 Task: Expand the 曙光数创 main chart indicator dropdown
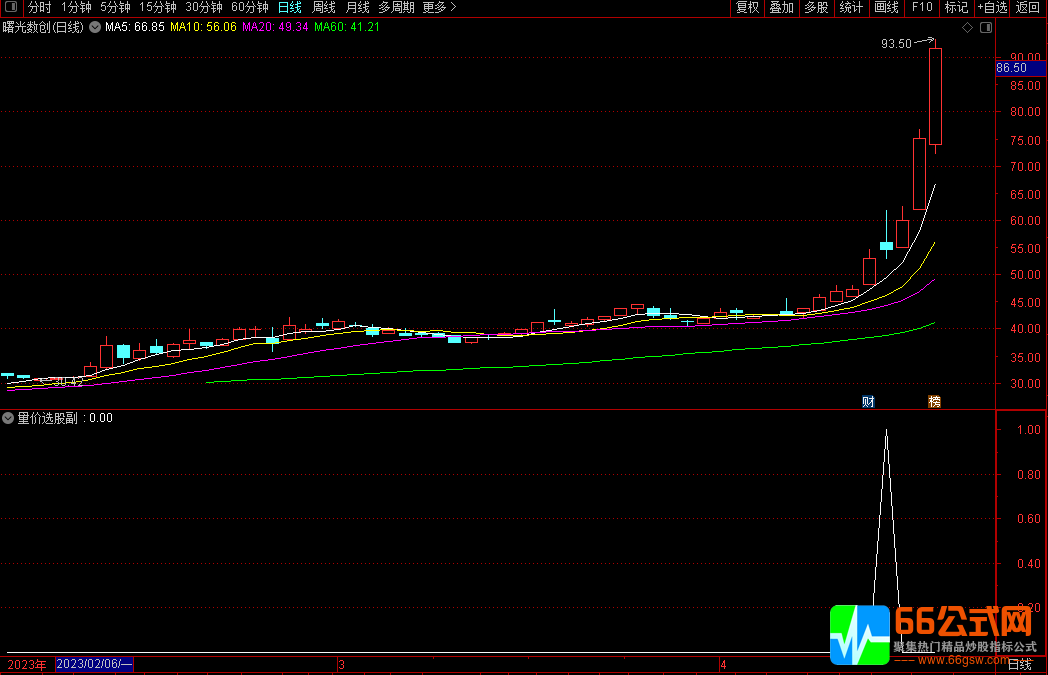pos(95,27)
